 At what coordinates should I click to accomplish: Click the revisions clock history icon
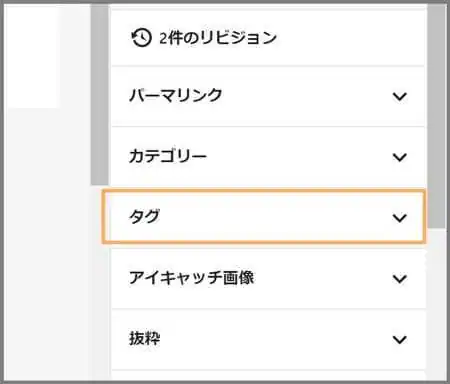point(141,37)
